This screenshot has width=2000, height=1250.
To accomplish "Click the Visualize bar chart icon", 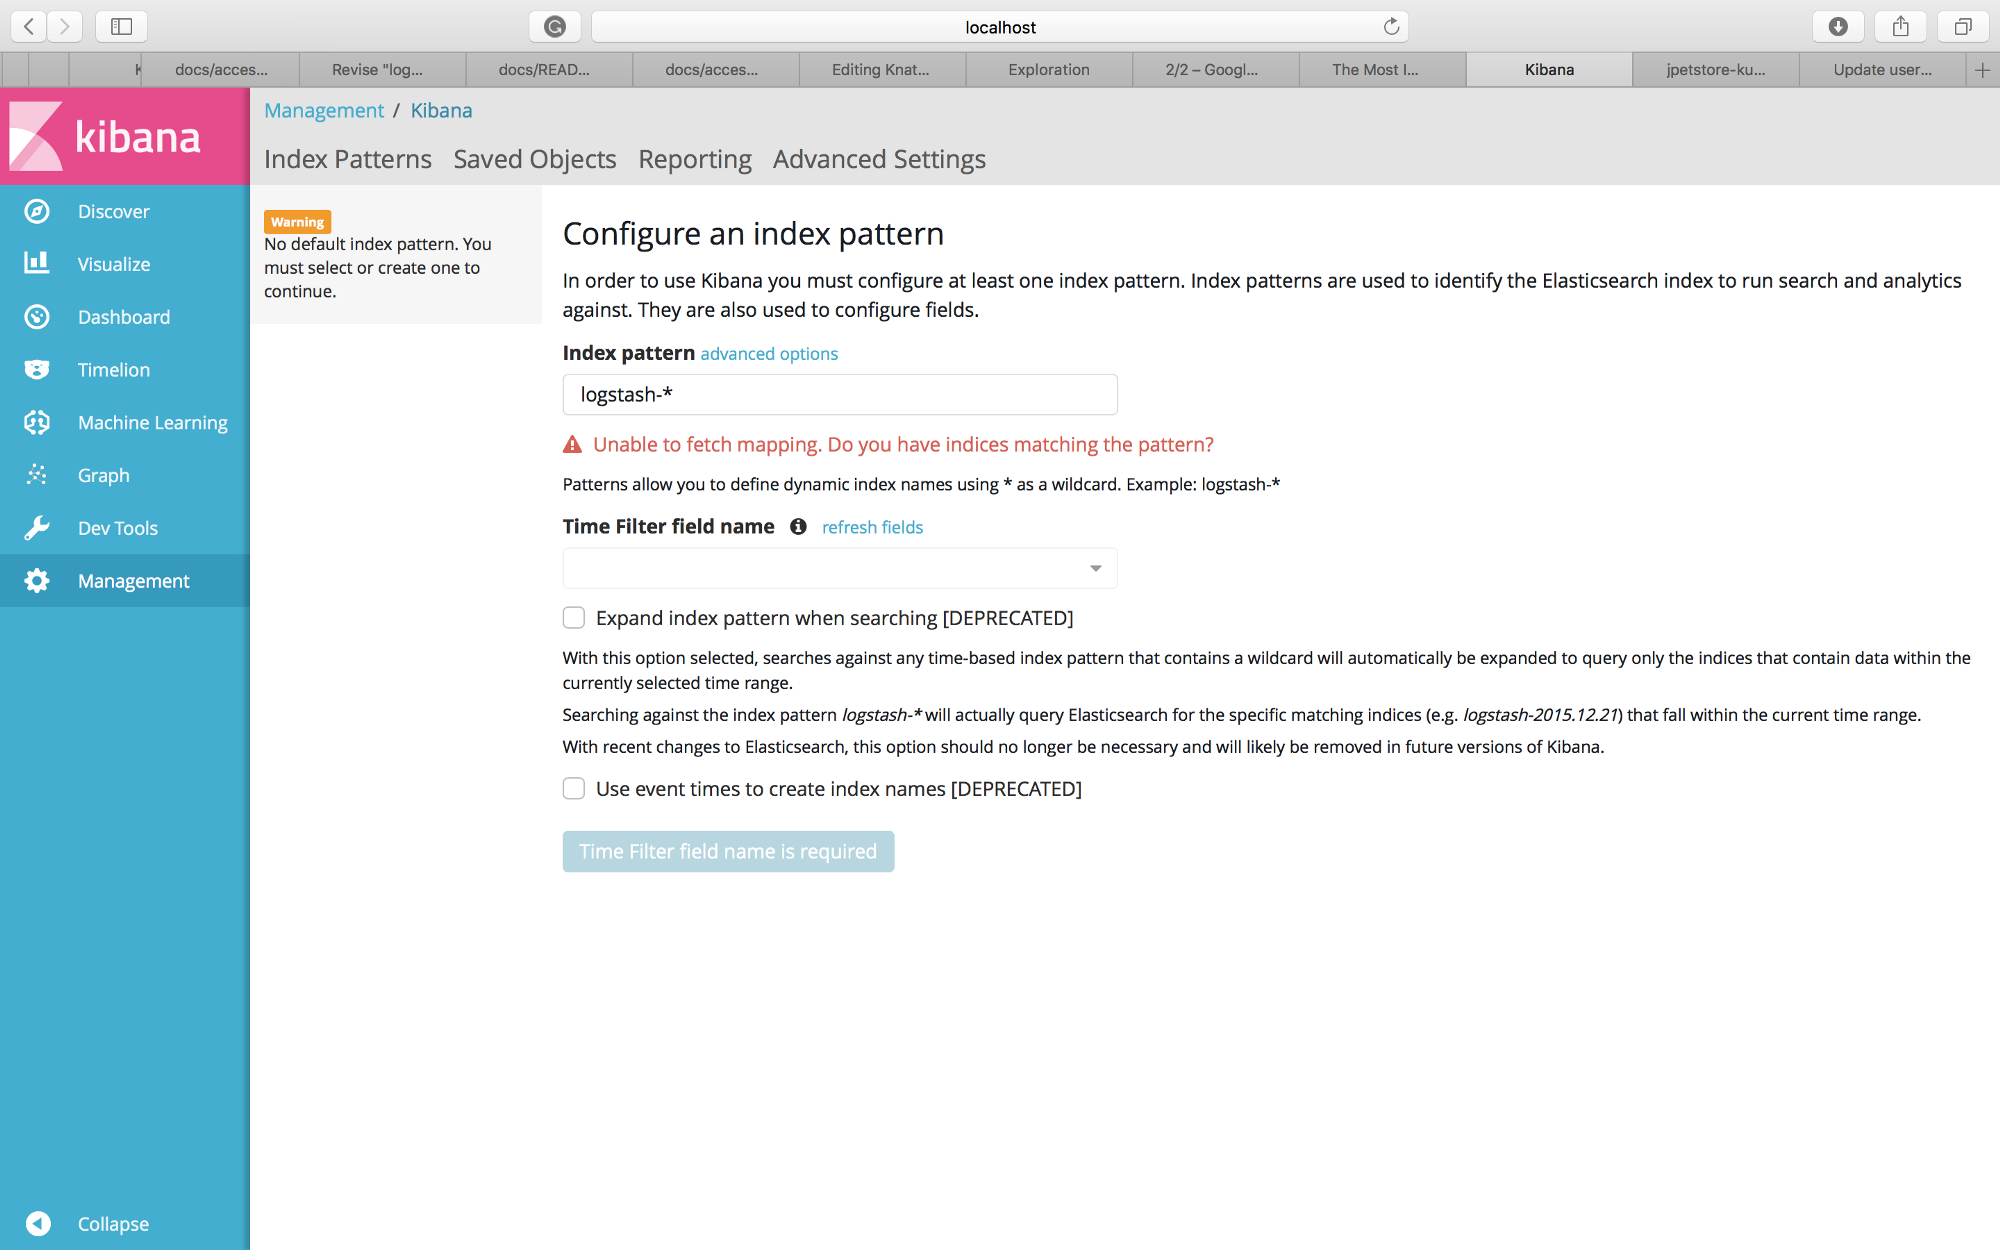I will (x=37, y=263).
